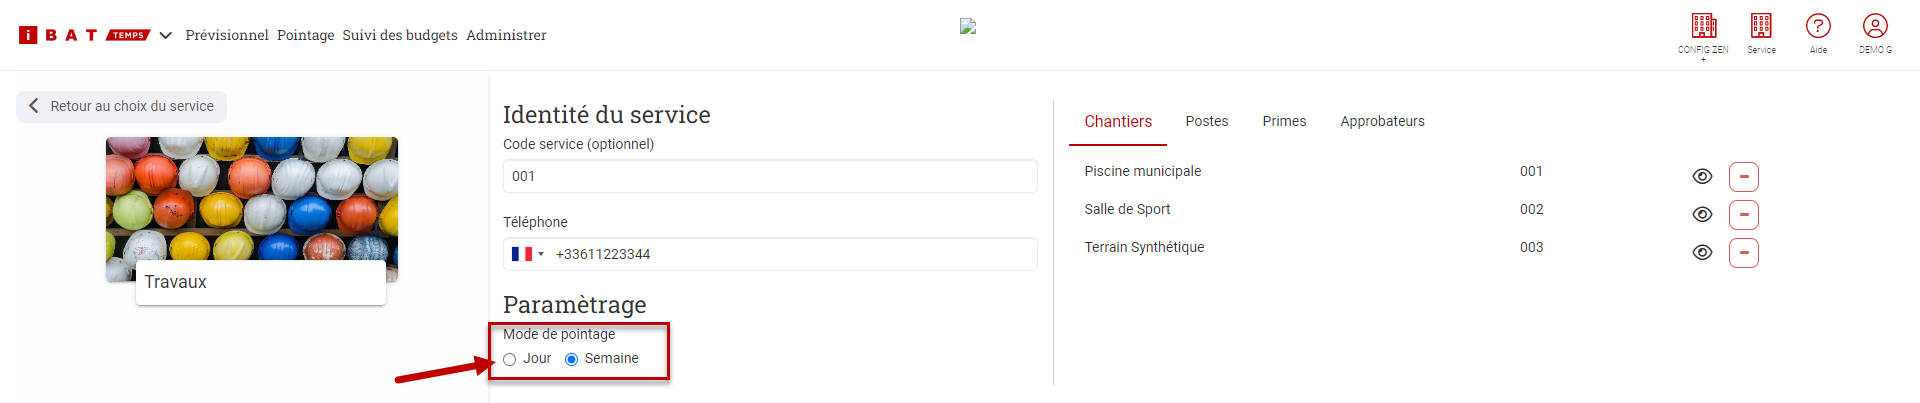1920x403 pixels.
Task: Click the Service building icon
Action: 1761,27
